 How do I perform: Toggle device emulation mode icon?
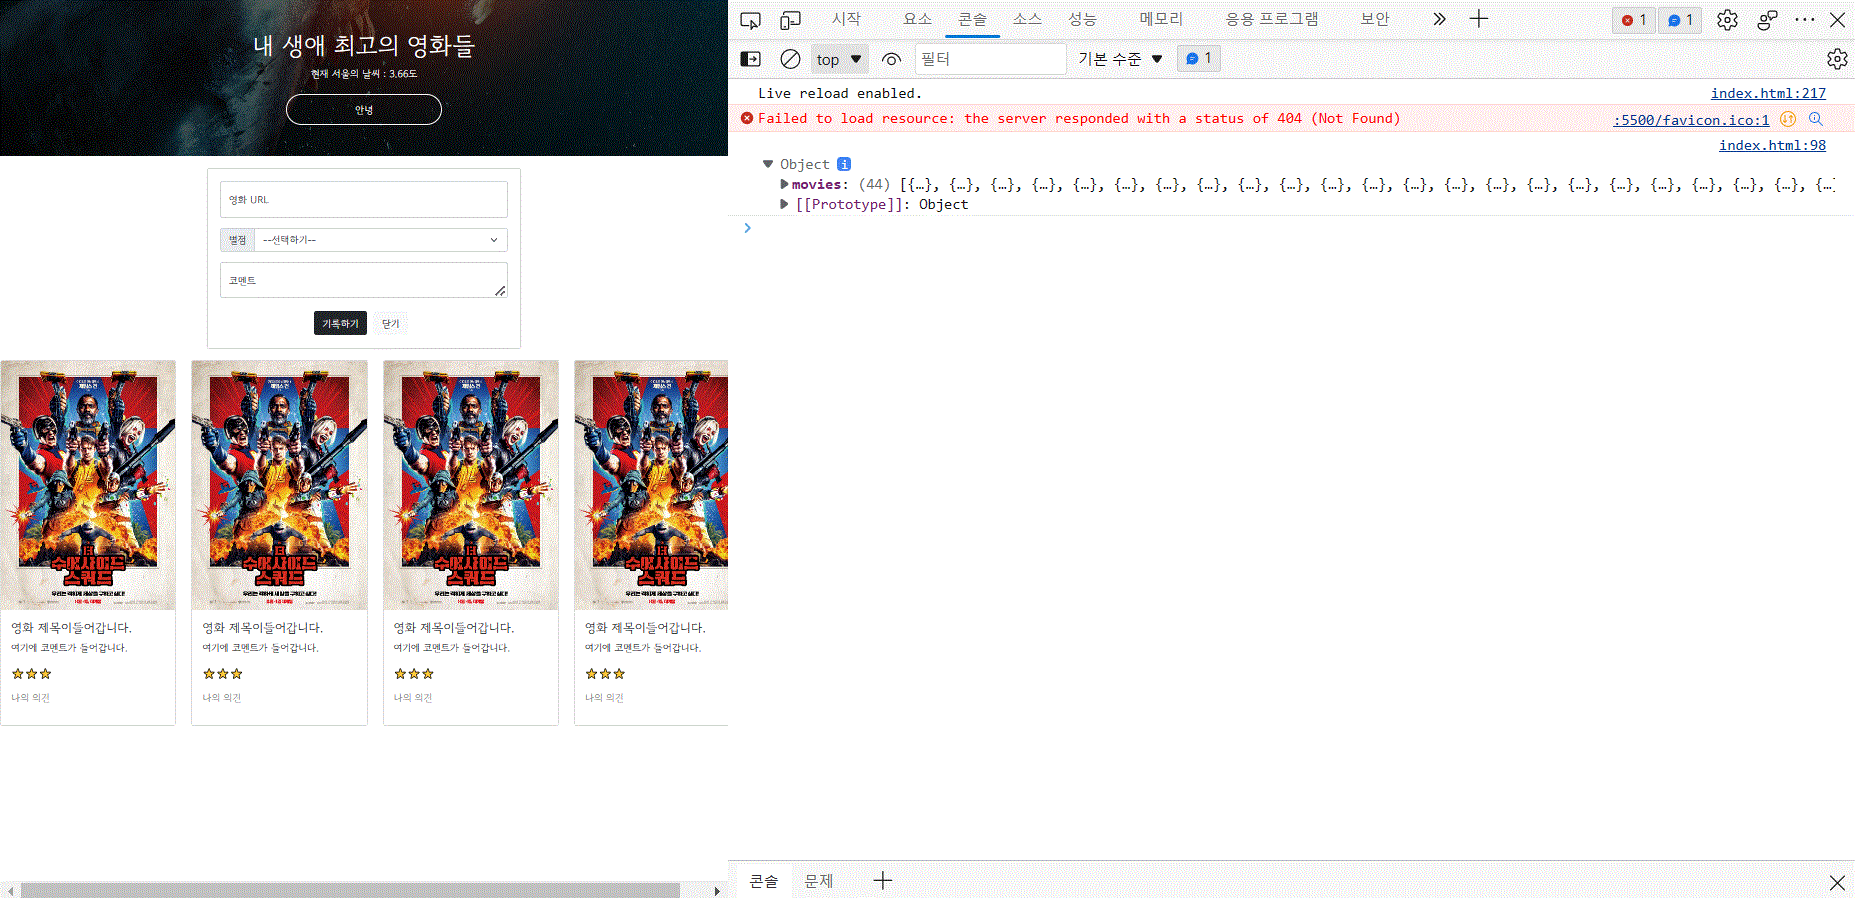[x=790, y=20]
